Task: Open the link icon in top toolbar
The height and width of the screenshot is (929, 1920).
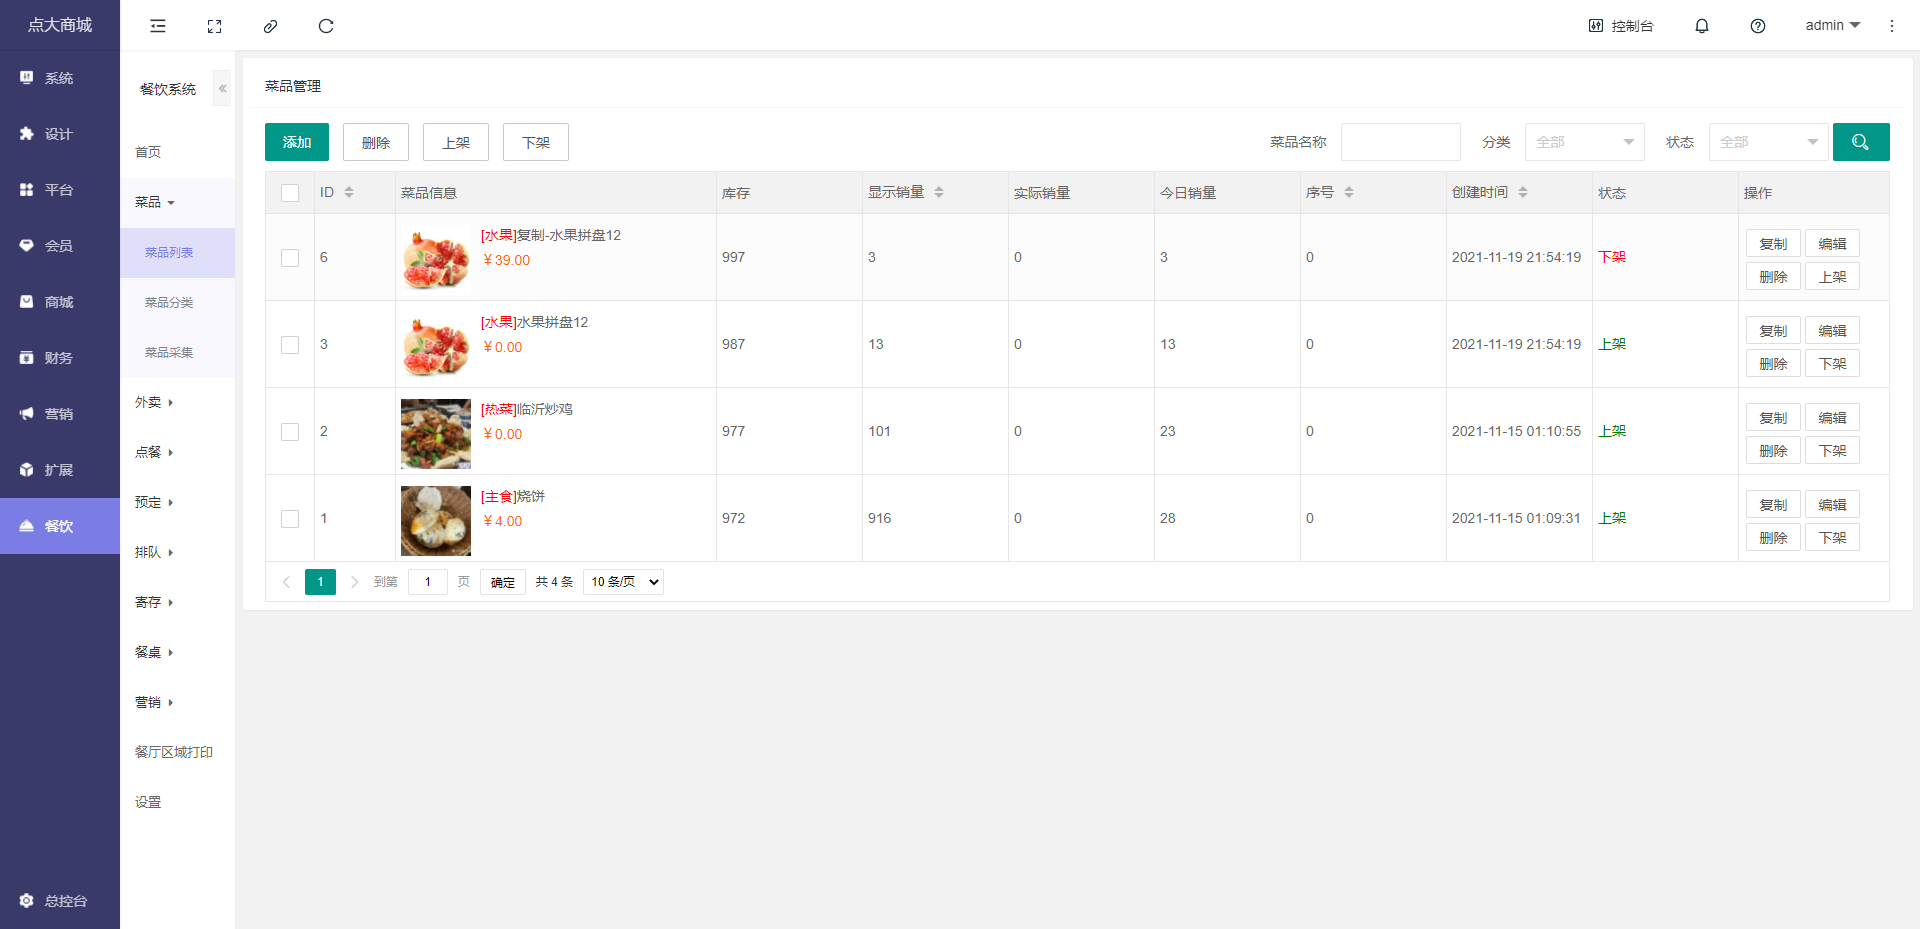Action: [x=270, y=26]
